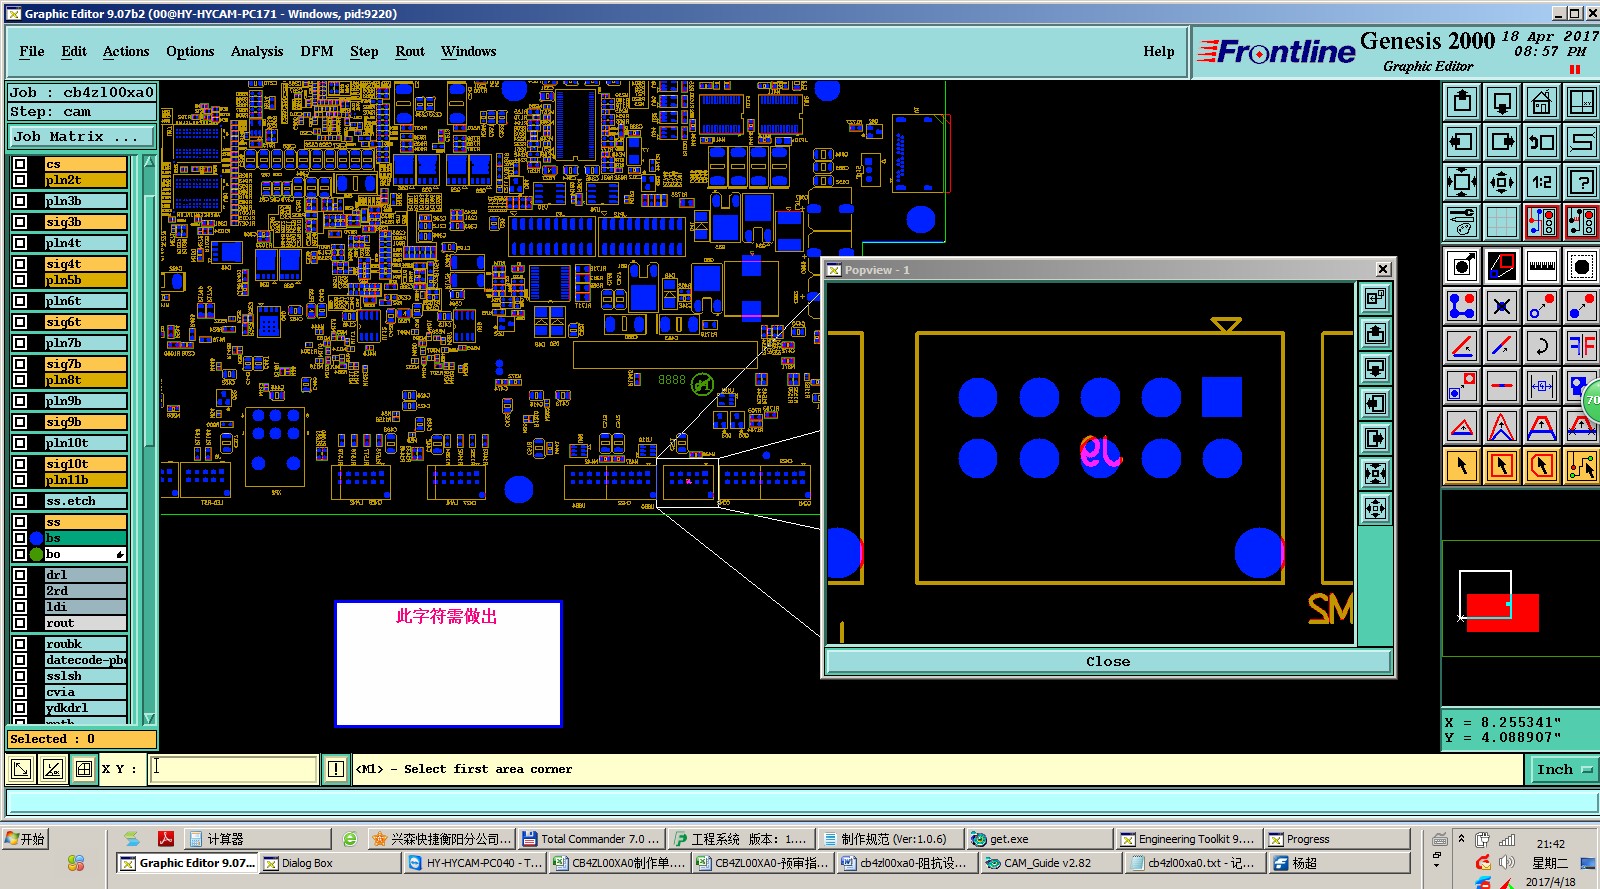Click the Close button in Popview
The image size is (1600, 889).
[x=1108, y=661]
